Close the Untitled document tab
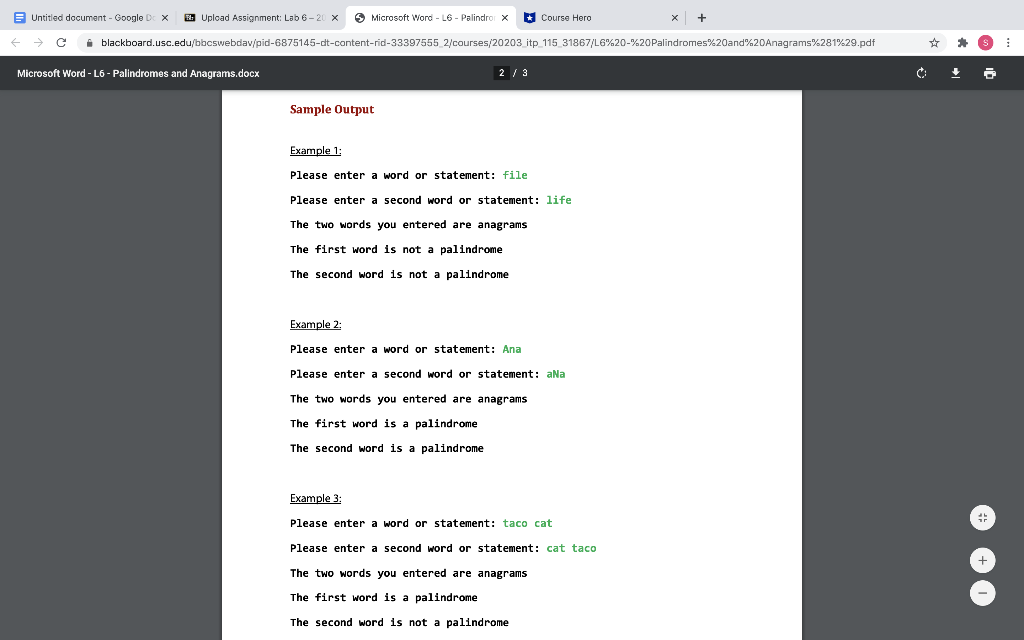1024x640 pixels. (x=165, y=18)
